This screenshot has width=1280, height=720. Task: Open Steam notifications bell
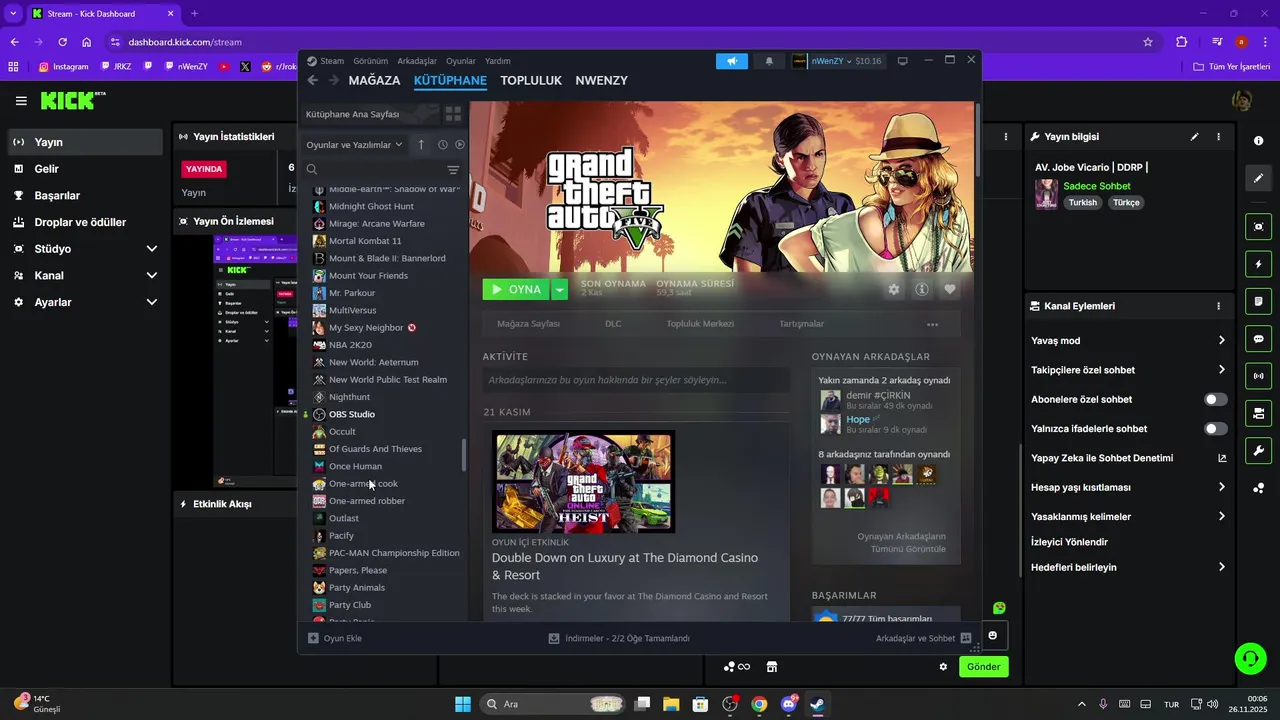click(x=769, y=61)
